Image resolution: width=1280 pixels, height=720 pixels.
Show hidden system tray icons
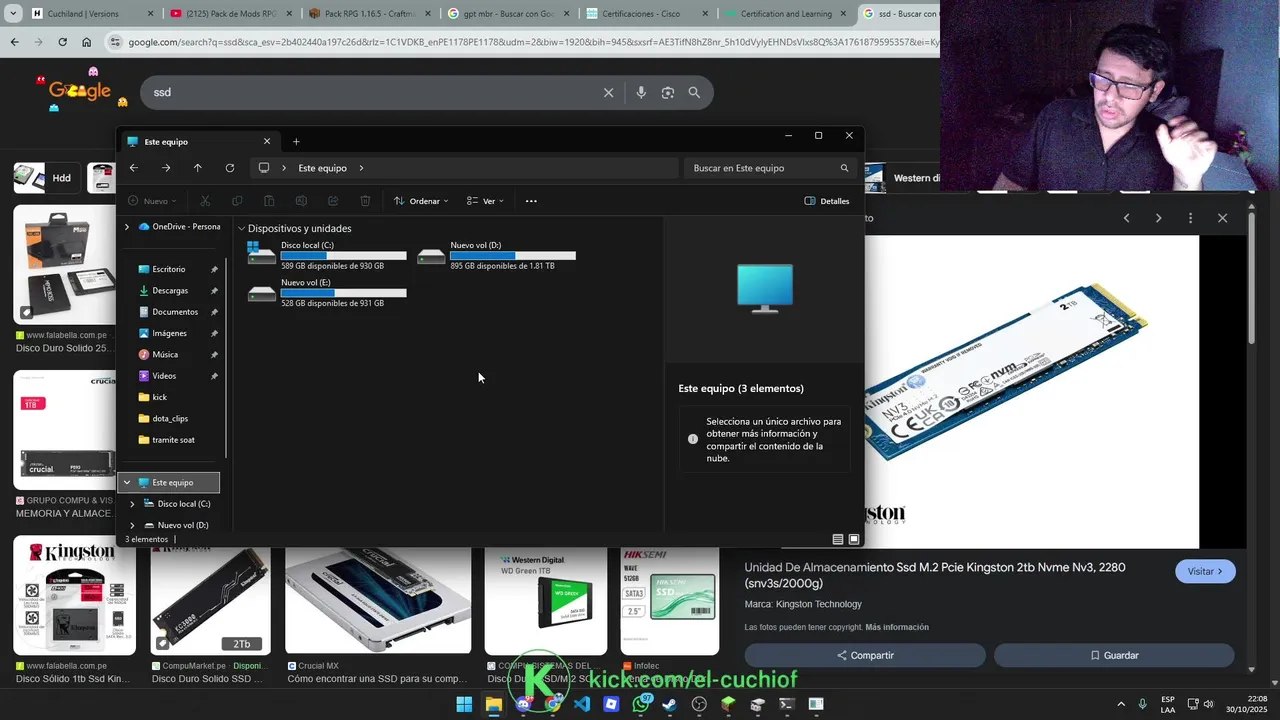[x=1120, y=704]
